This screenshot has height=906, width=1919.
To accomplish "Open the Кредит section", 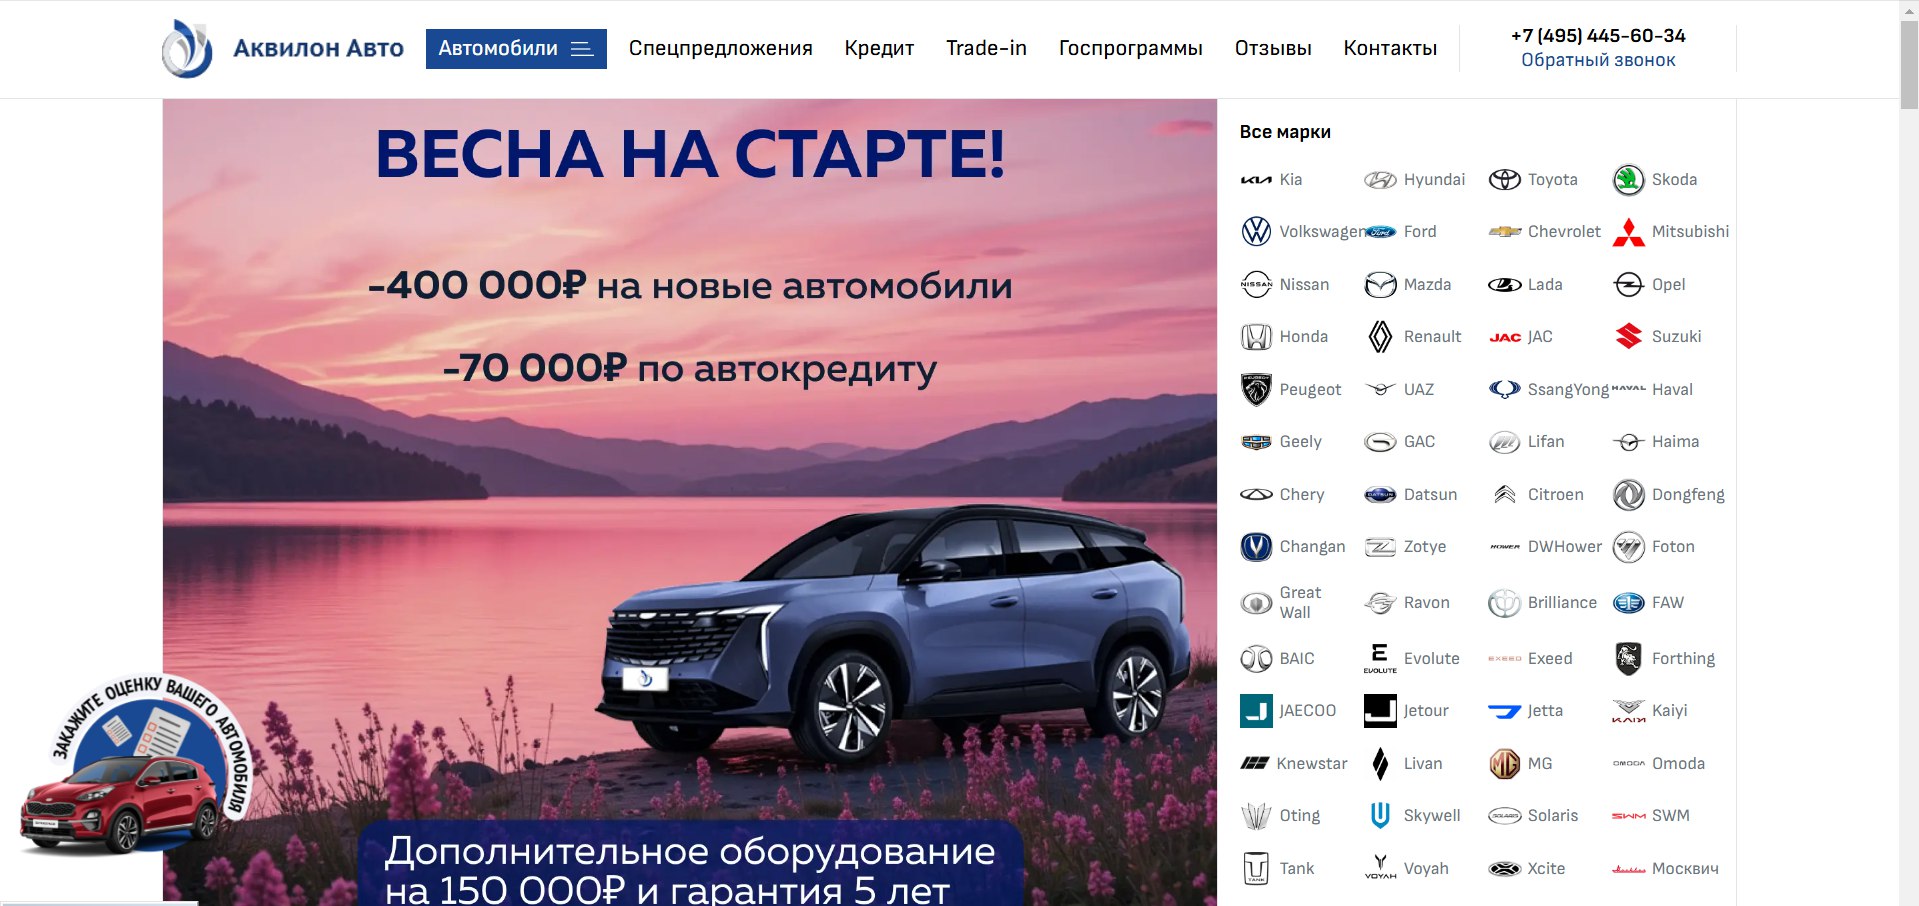I will [879, 48].
